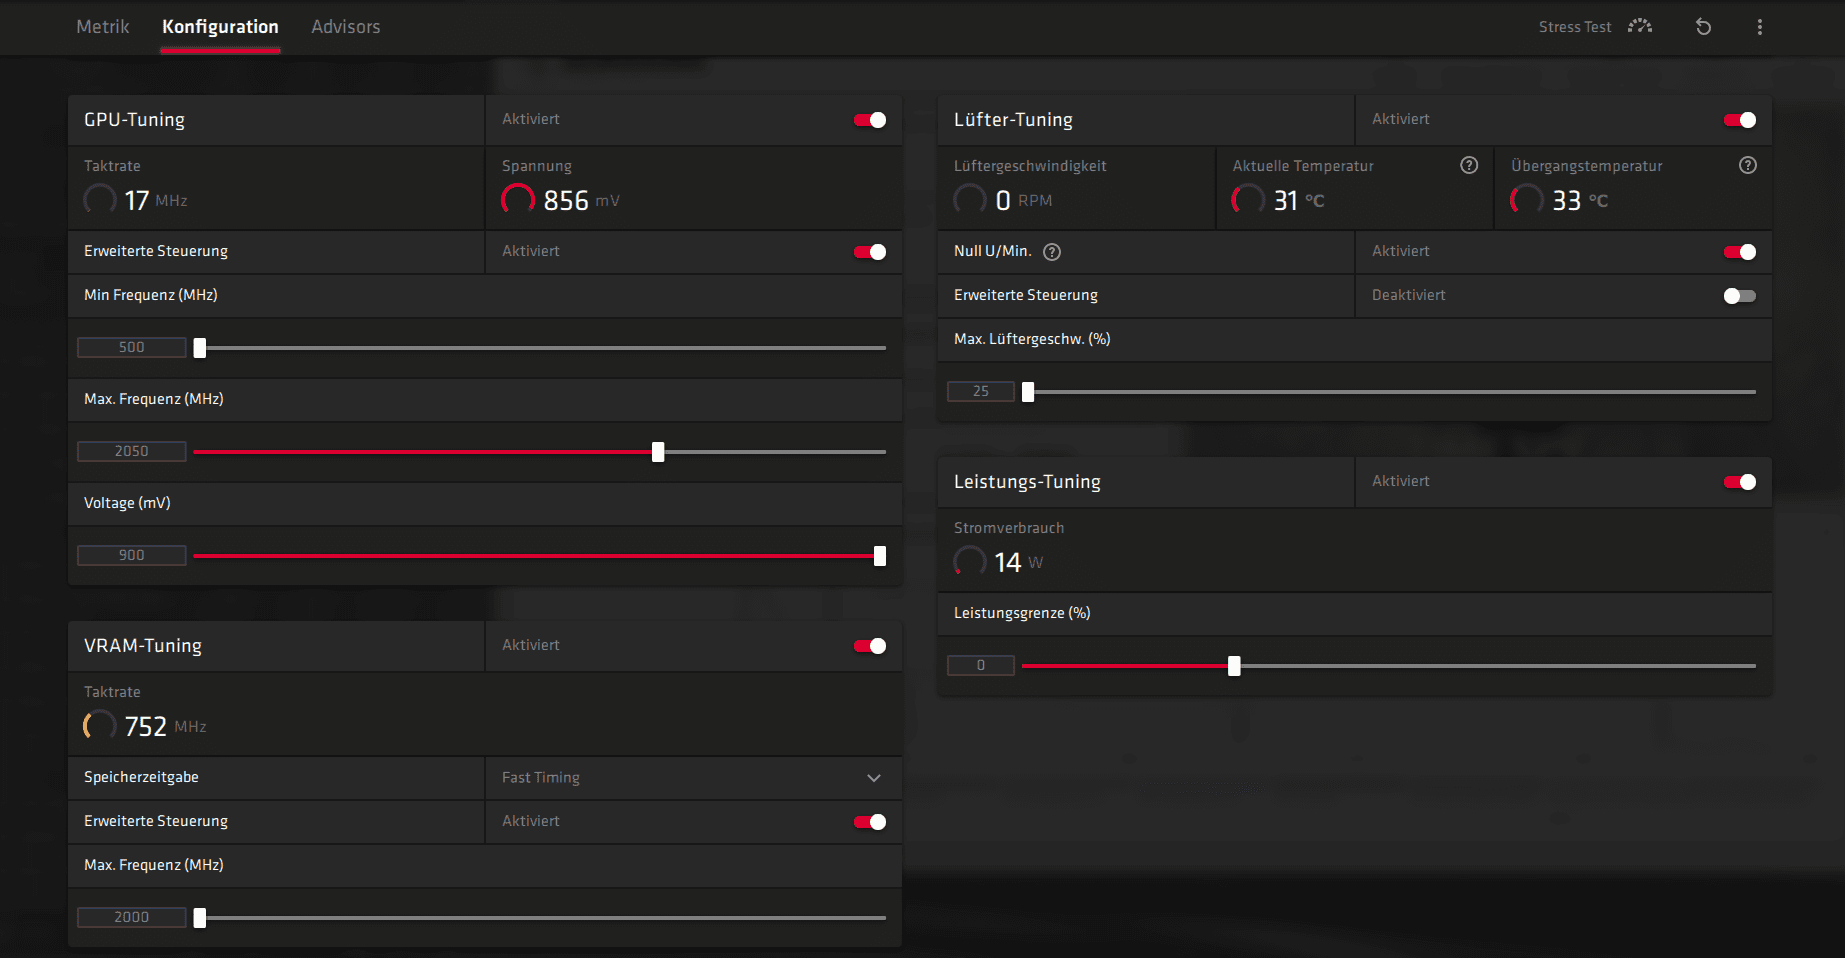Switch to the Metrik tab
The image size is (1845, 958).
point(103,27)
